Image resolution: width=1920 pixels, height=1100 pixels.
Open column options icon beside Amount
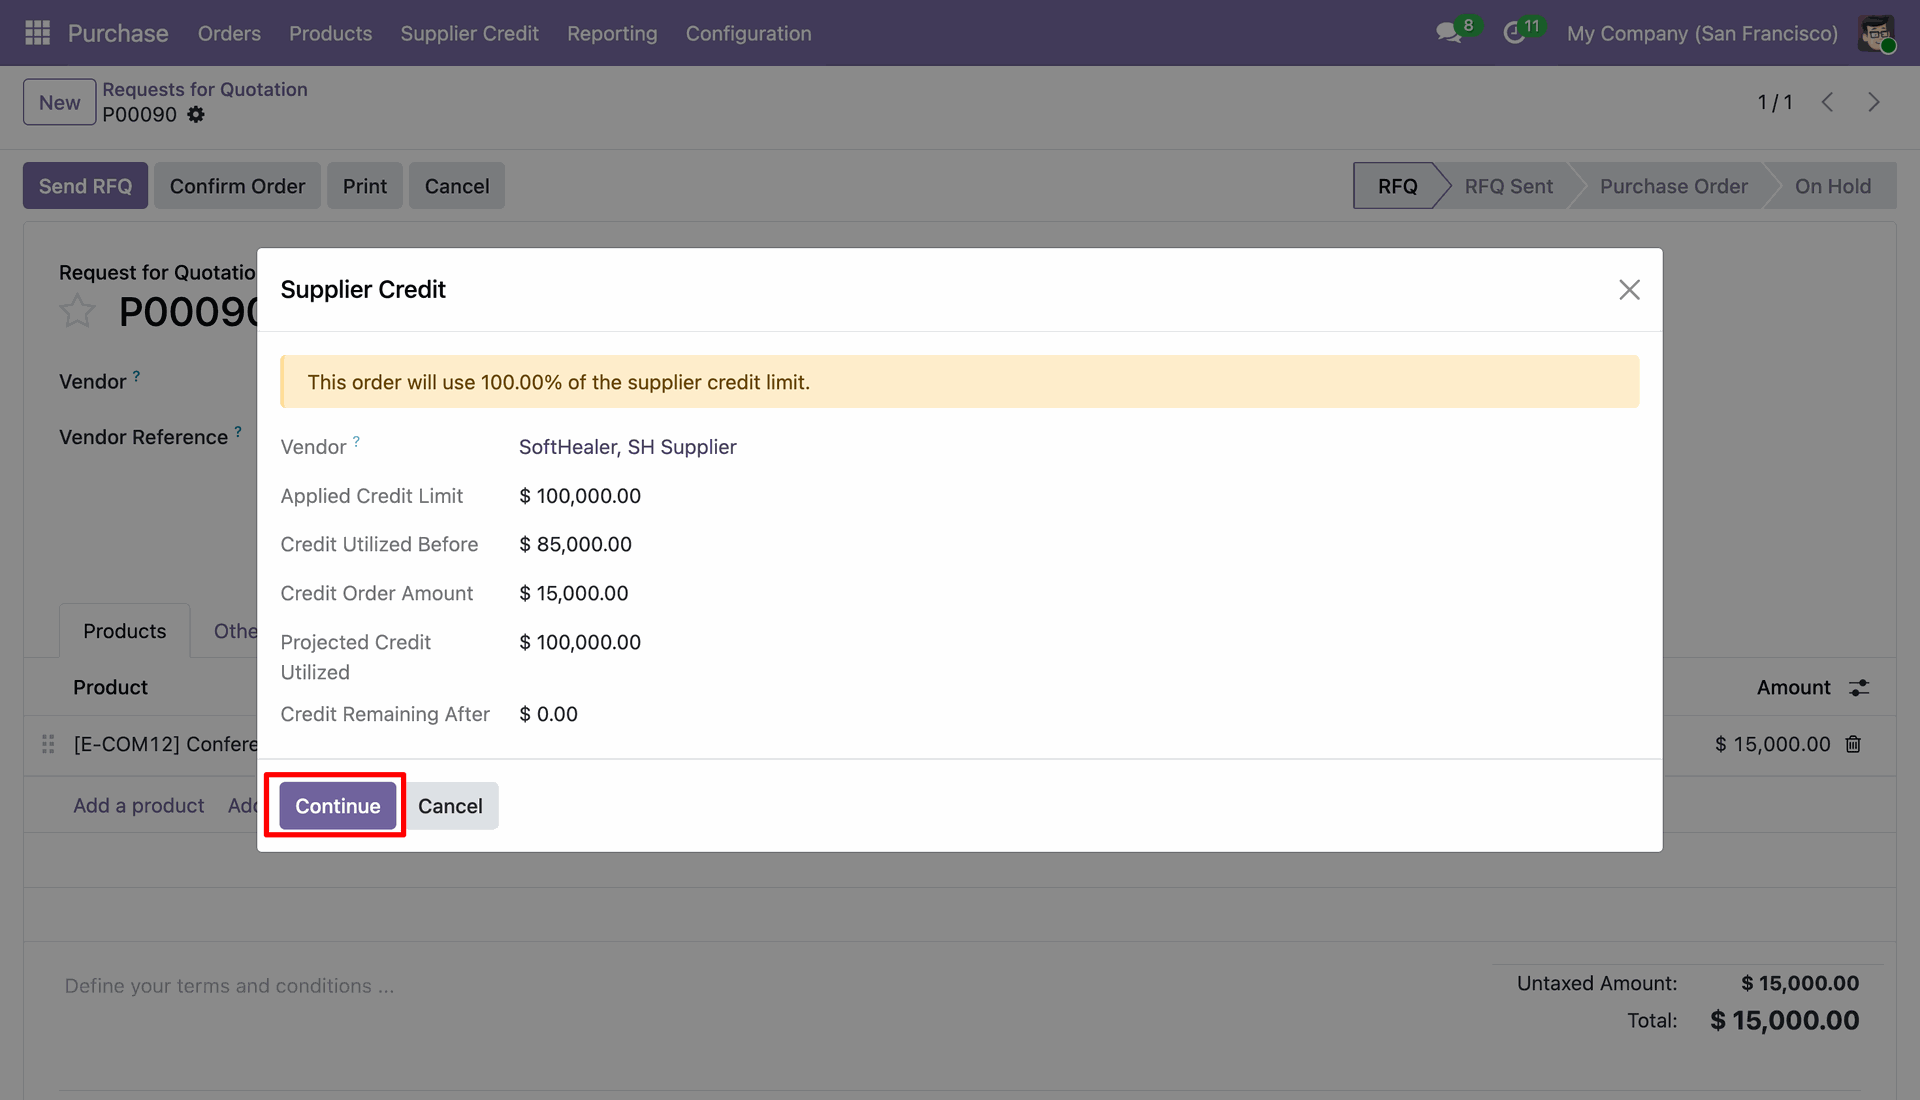click(1859, 688)
